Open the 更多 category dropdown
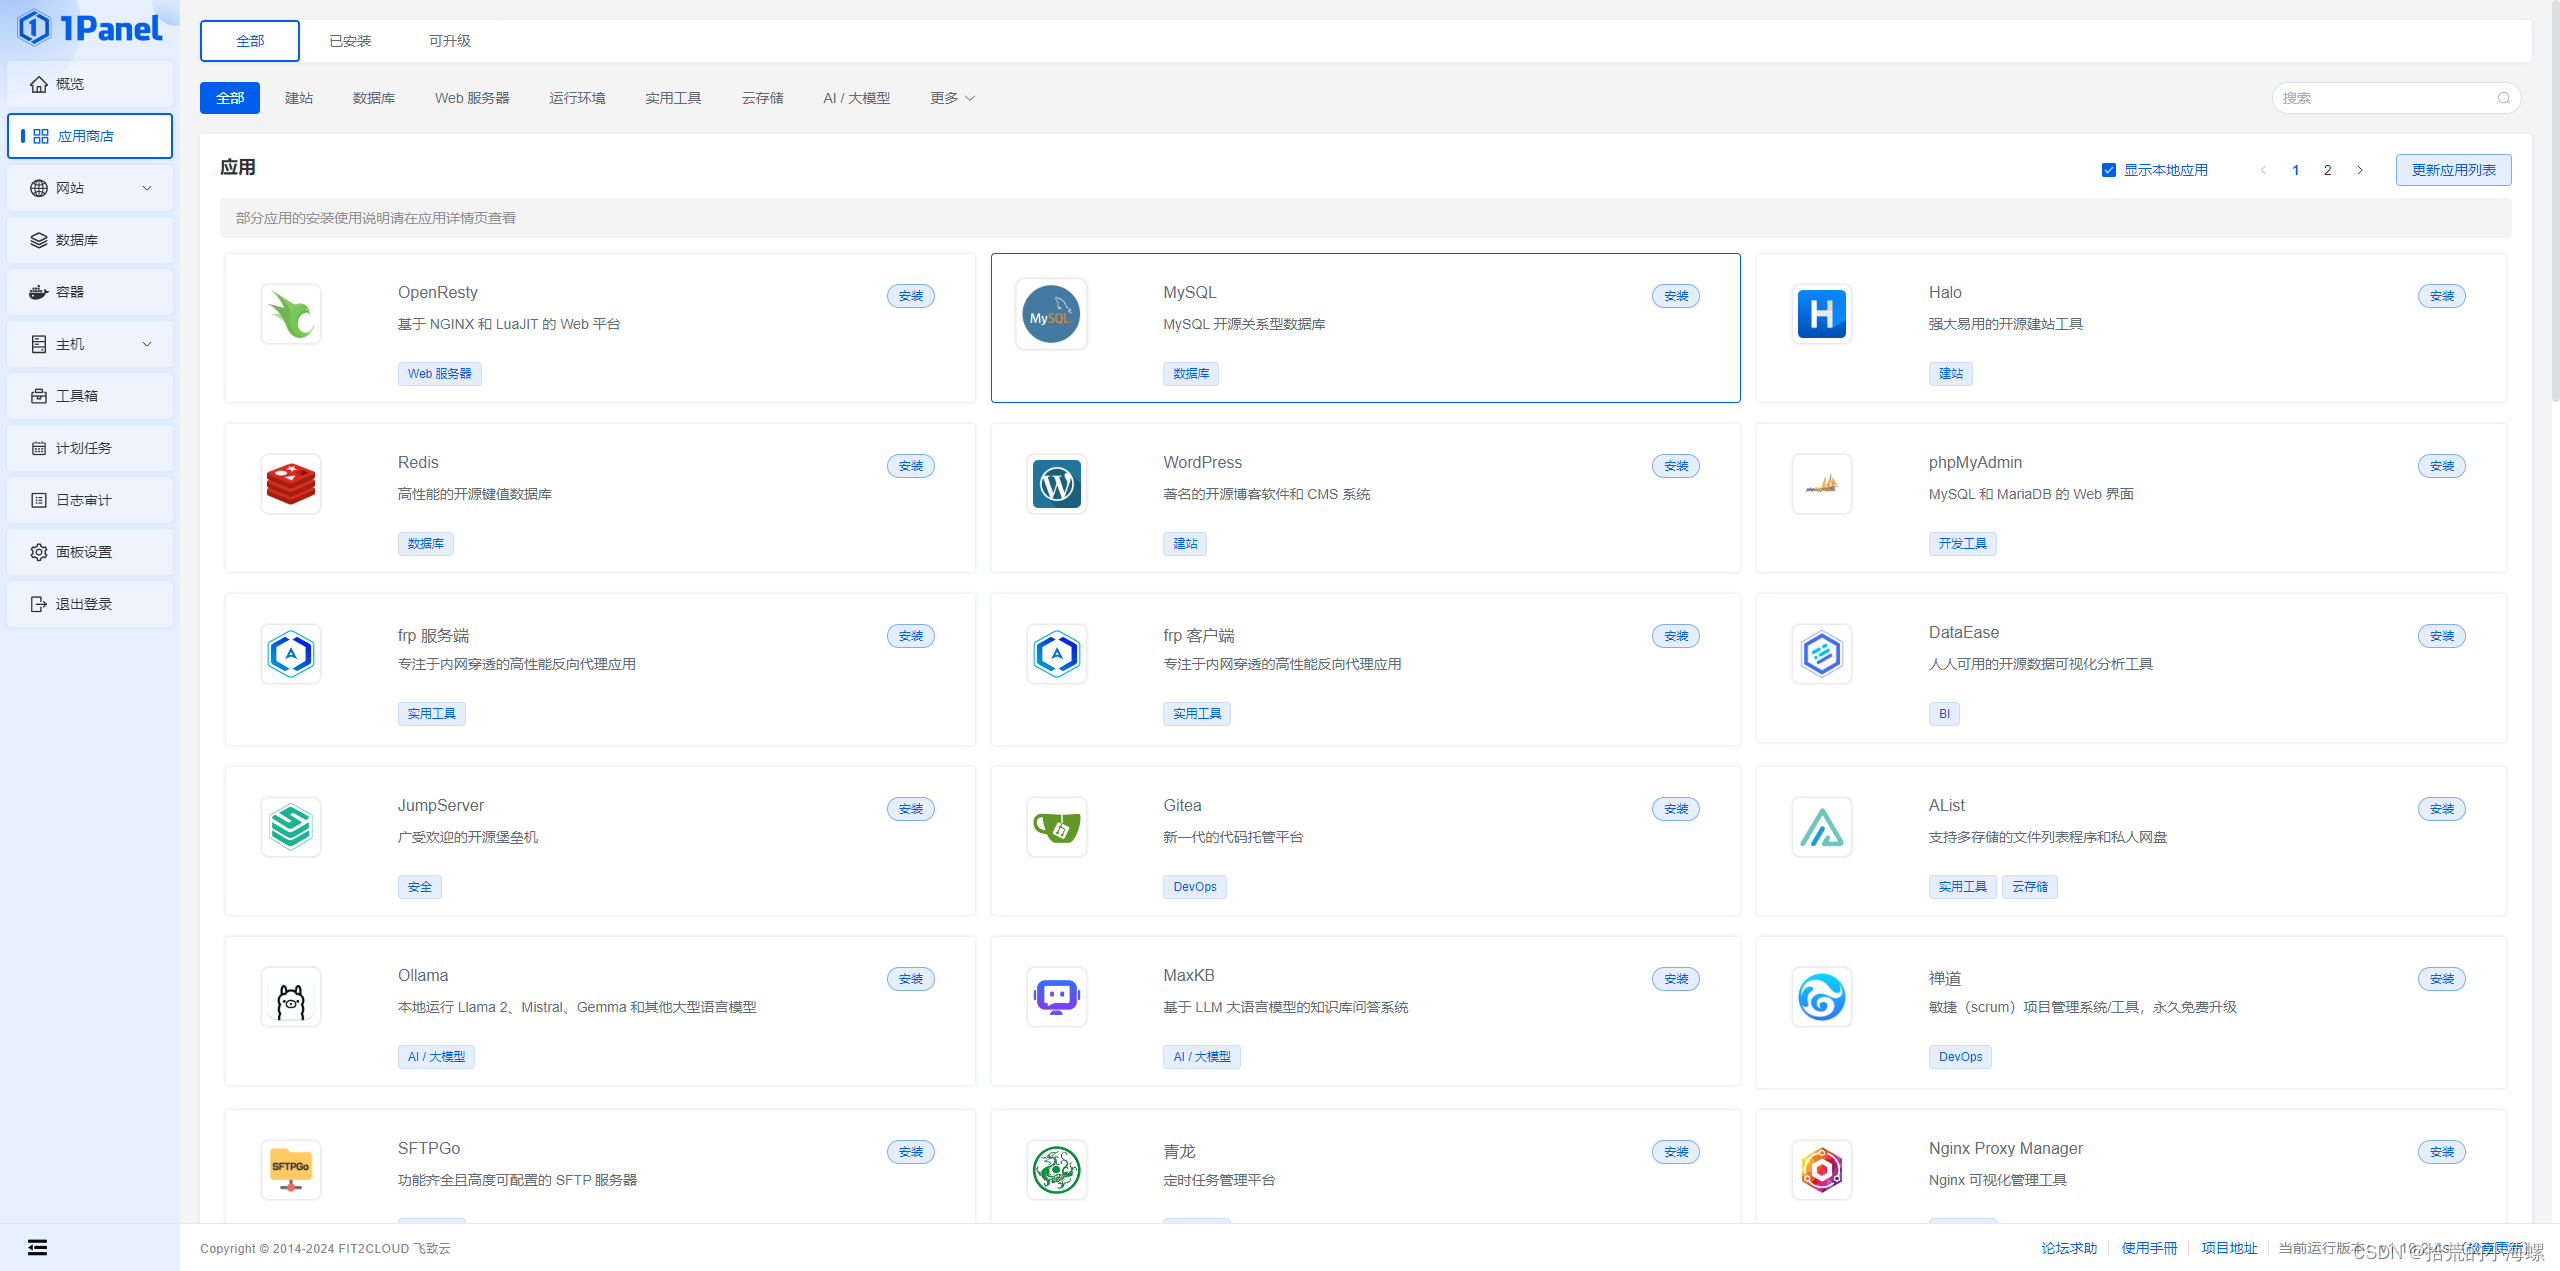 click(x=952, y=98)
